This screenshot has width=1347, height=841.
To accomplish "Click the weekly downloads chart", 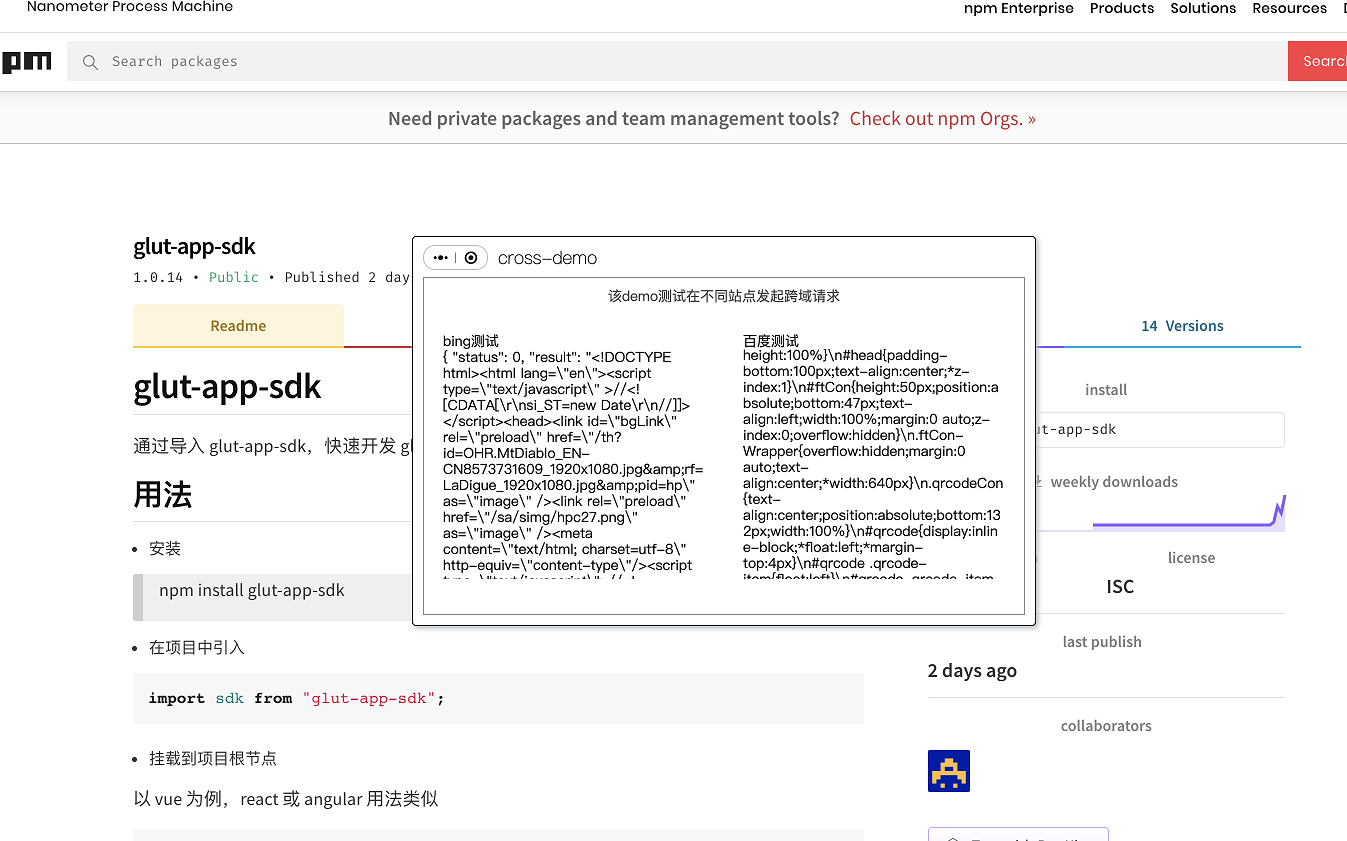I will [x=1188, y=512].
